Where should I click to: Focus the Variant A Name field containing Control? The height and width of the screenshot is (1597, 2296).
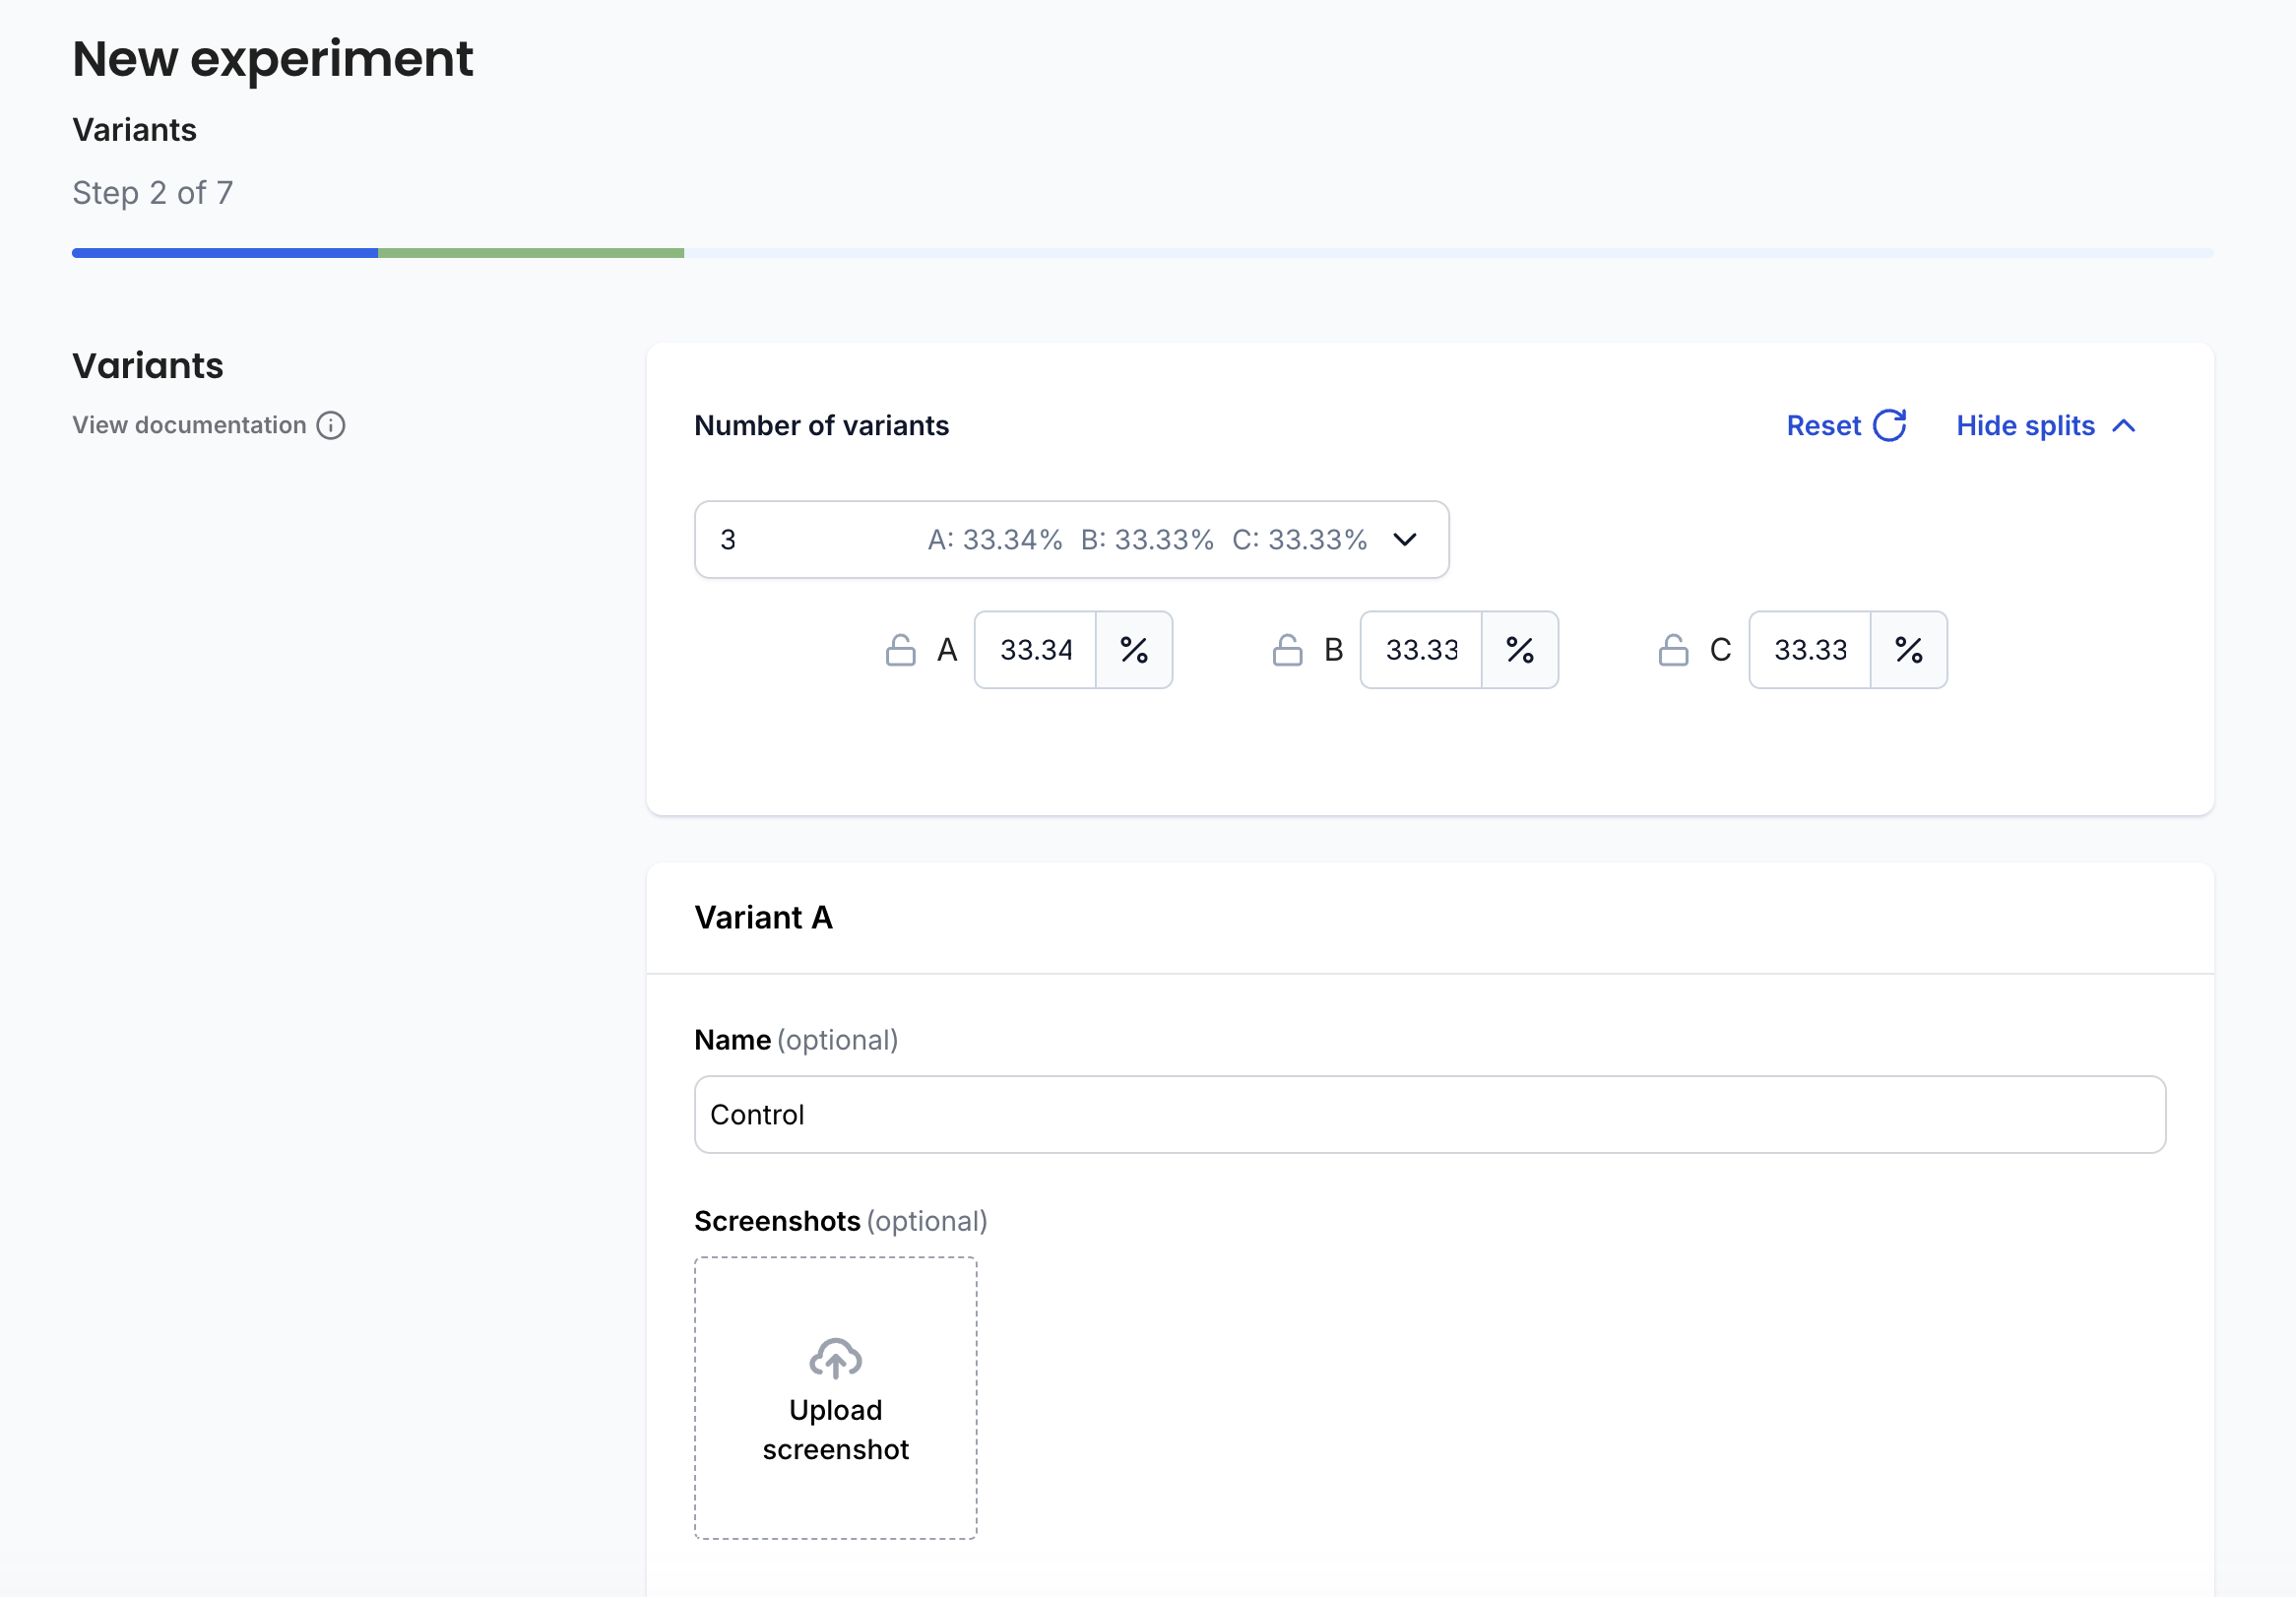tap(1430, 1114)
